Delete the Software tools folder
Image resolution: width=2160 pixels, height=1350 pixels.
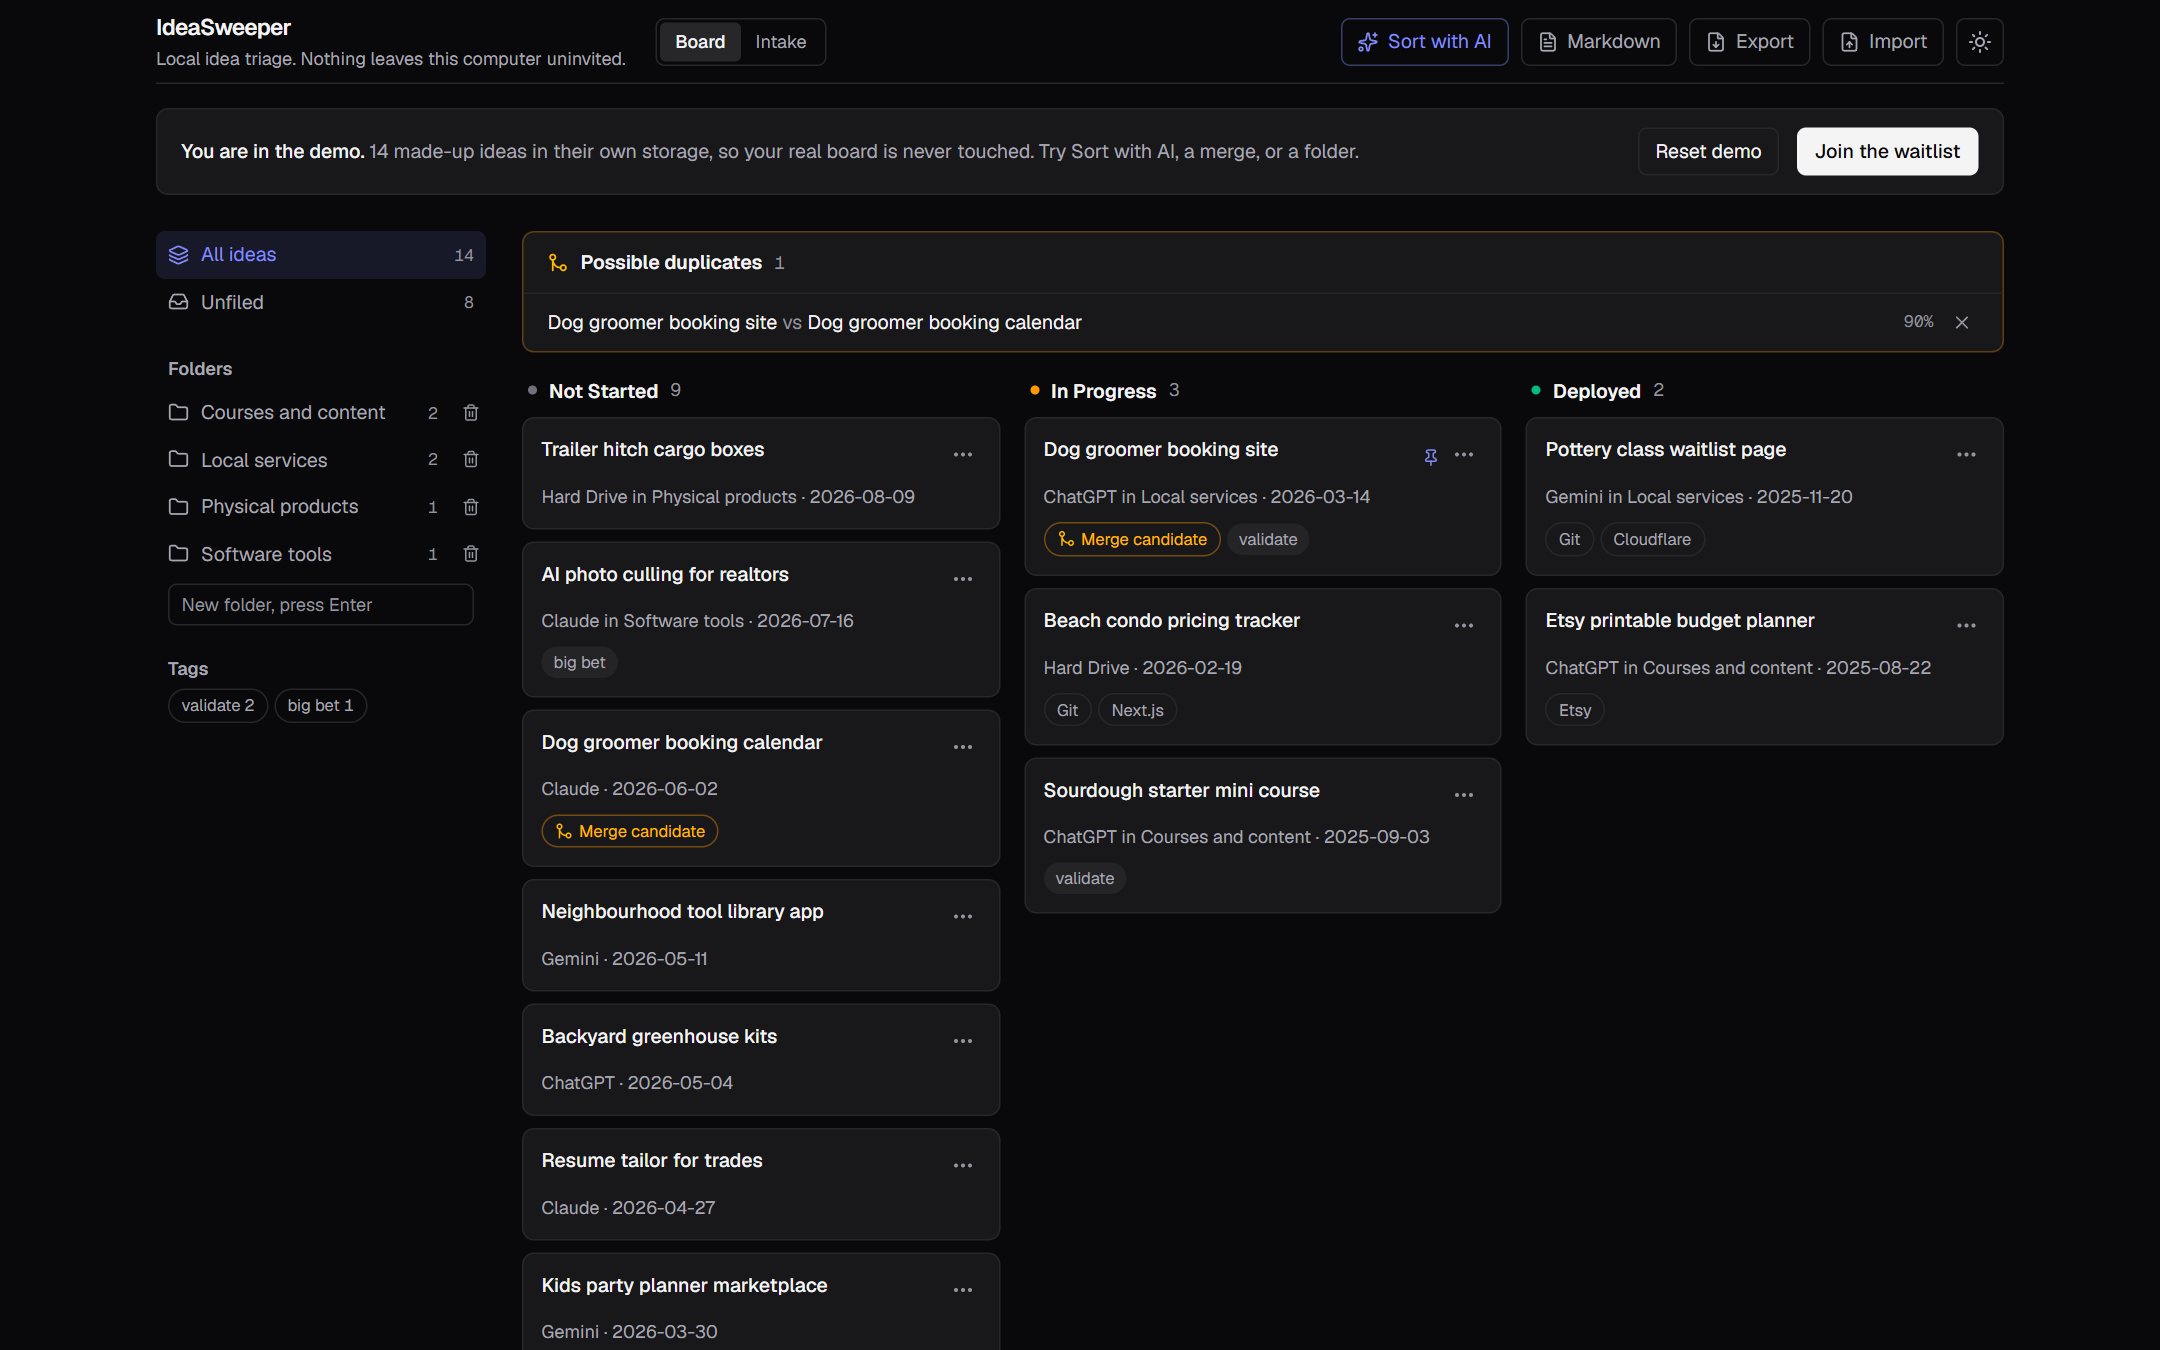point(471,554)
